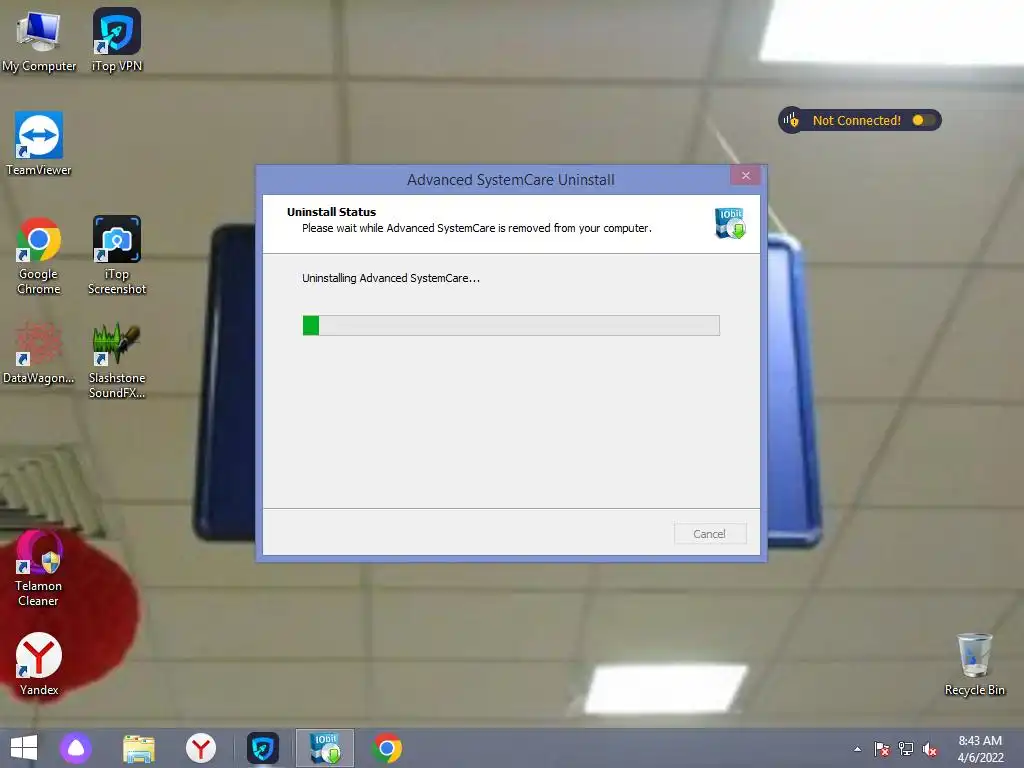Launch Google Chrome desktop shortcut

(39, 256)
